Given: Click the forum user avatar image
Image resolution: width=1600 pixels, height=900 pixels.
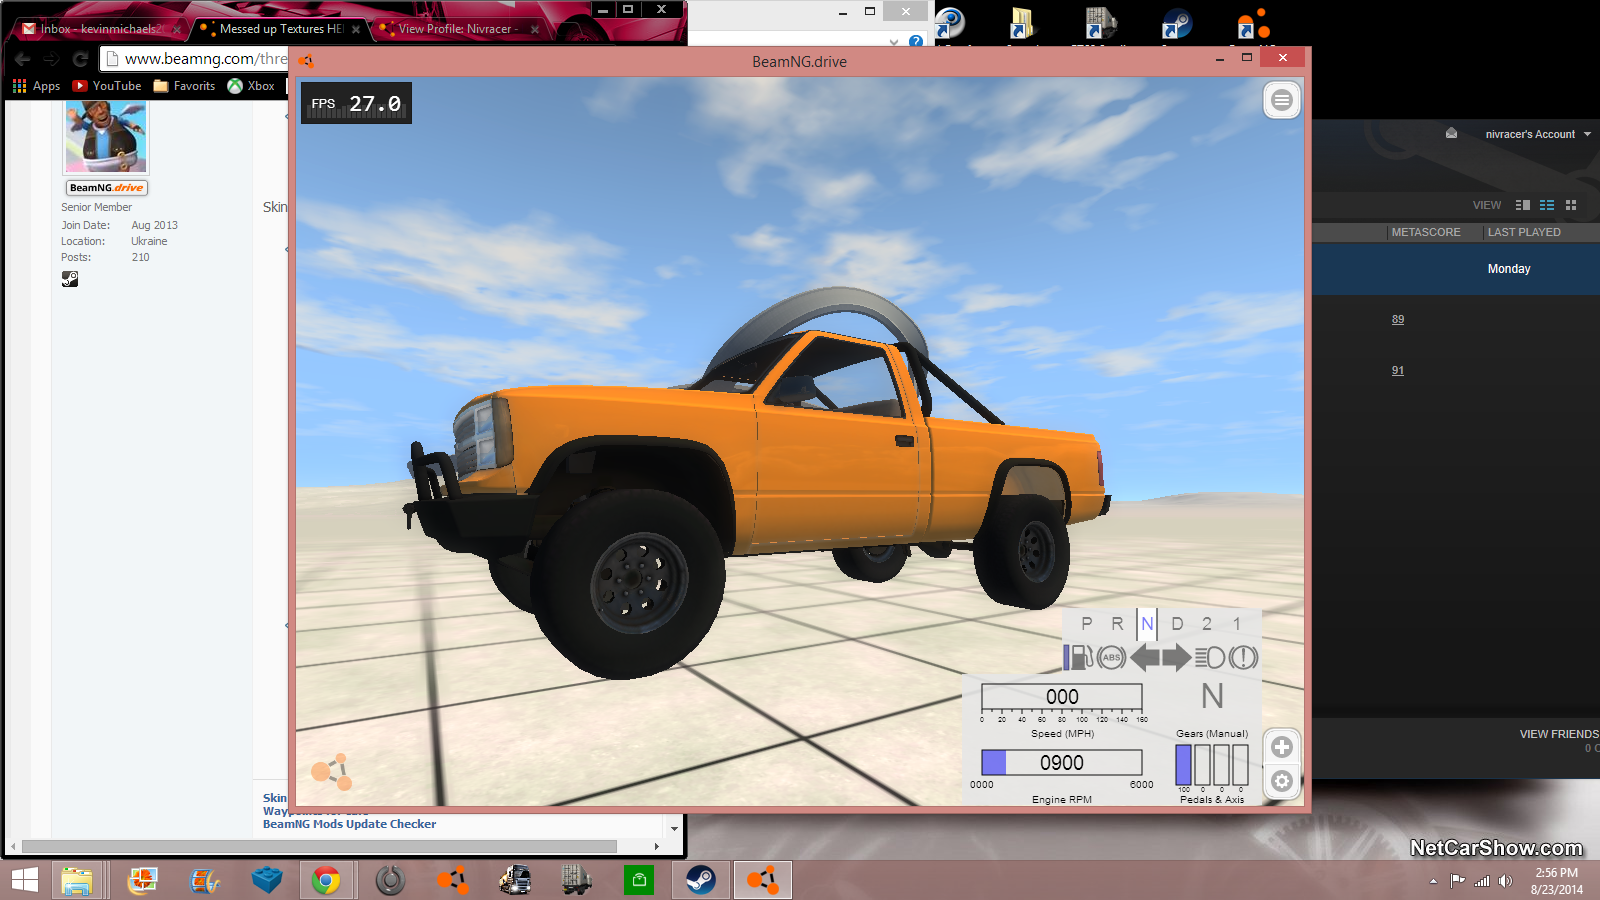Looking at the screenshot, I should point(106,136).
